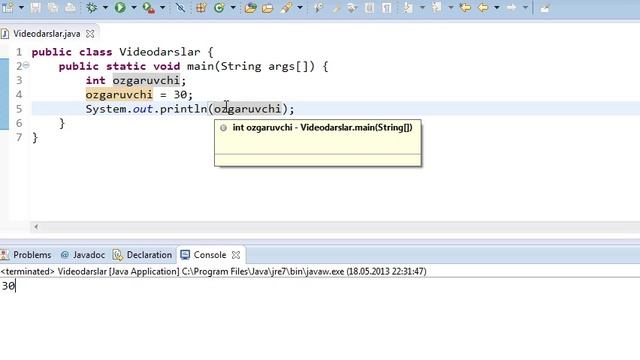Switch to the Declaration tab

pyautogui.click(x=149, y=255)
